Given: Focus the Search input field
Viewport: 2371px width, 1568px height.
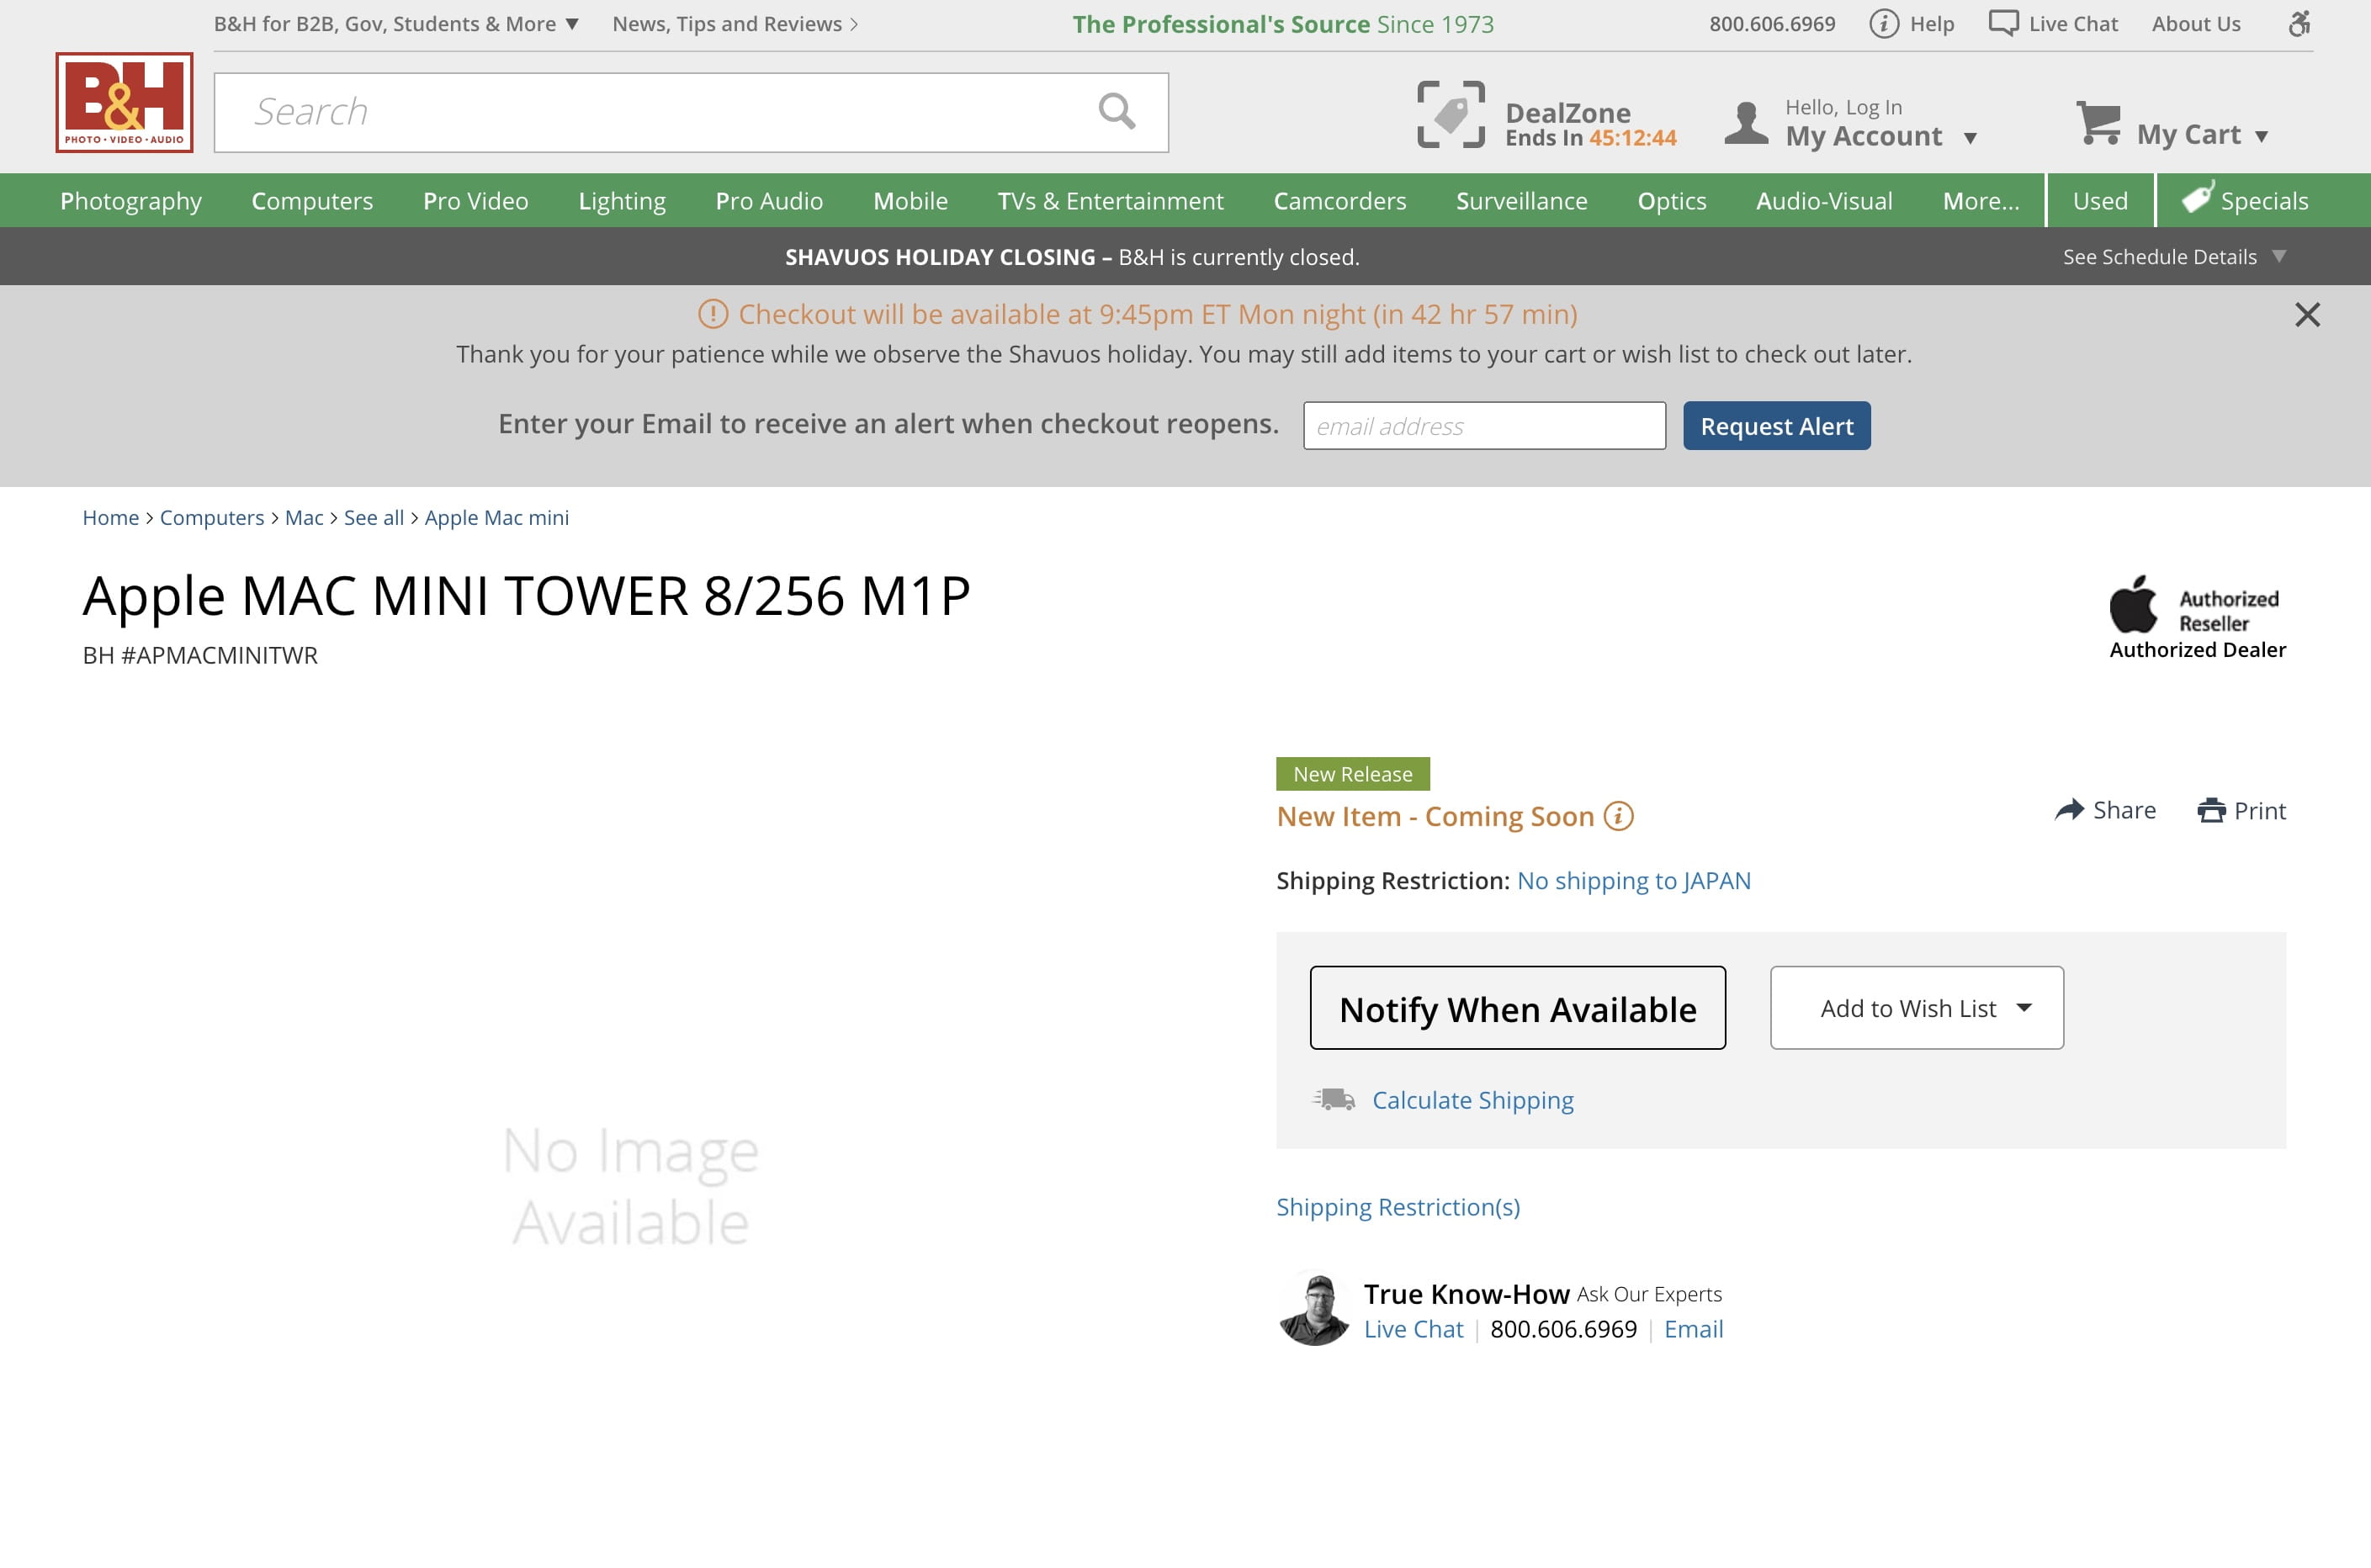Looking at the screenshot, I should click(691, 112).
